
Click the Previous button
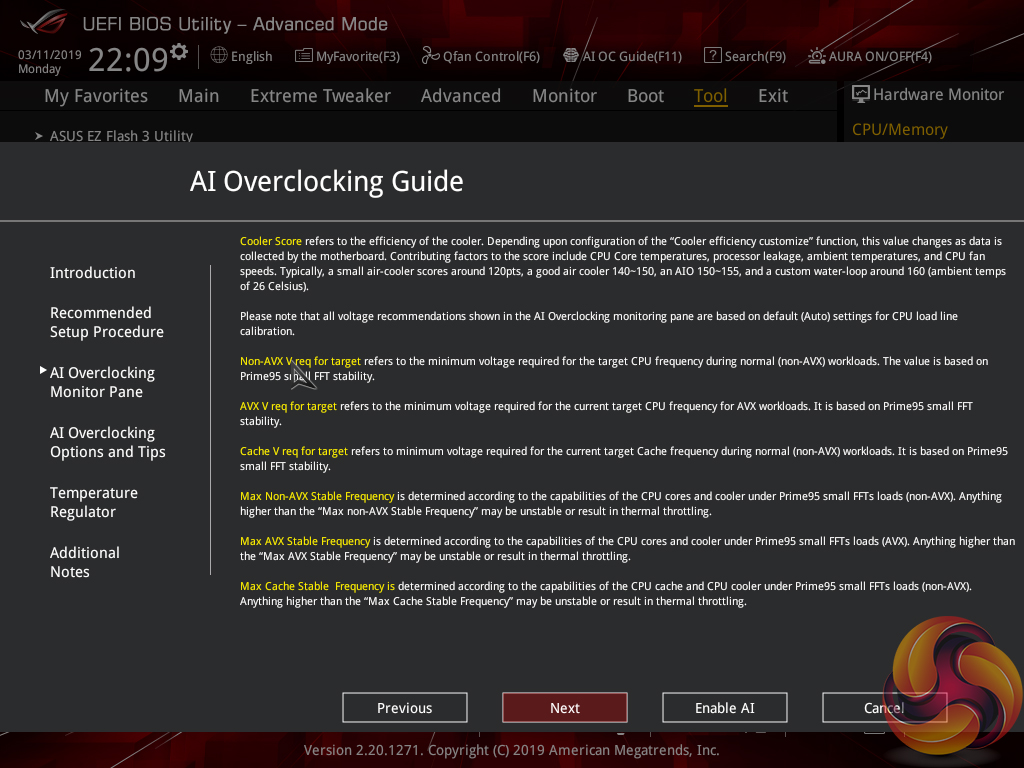(405, 708)
